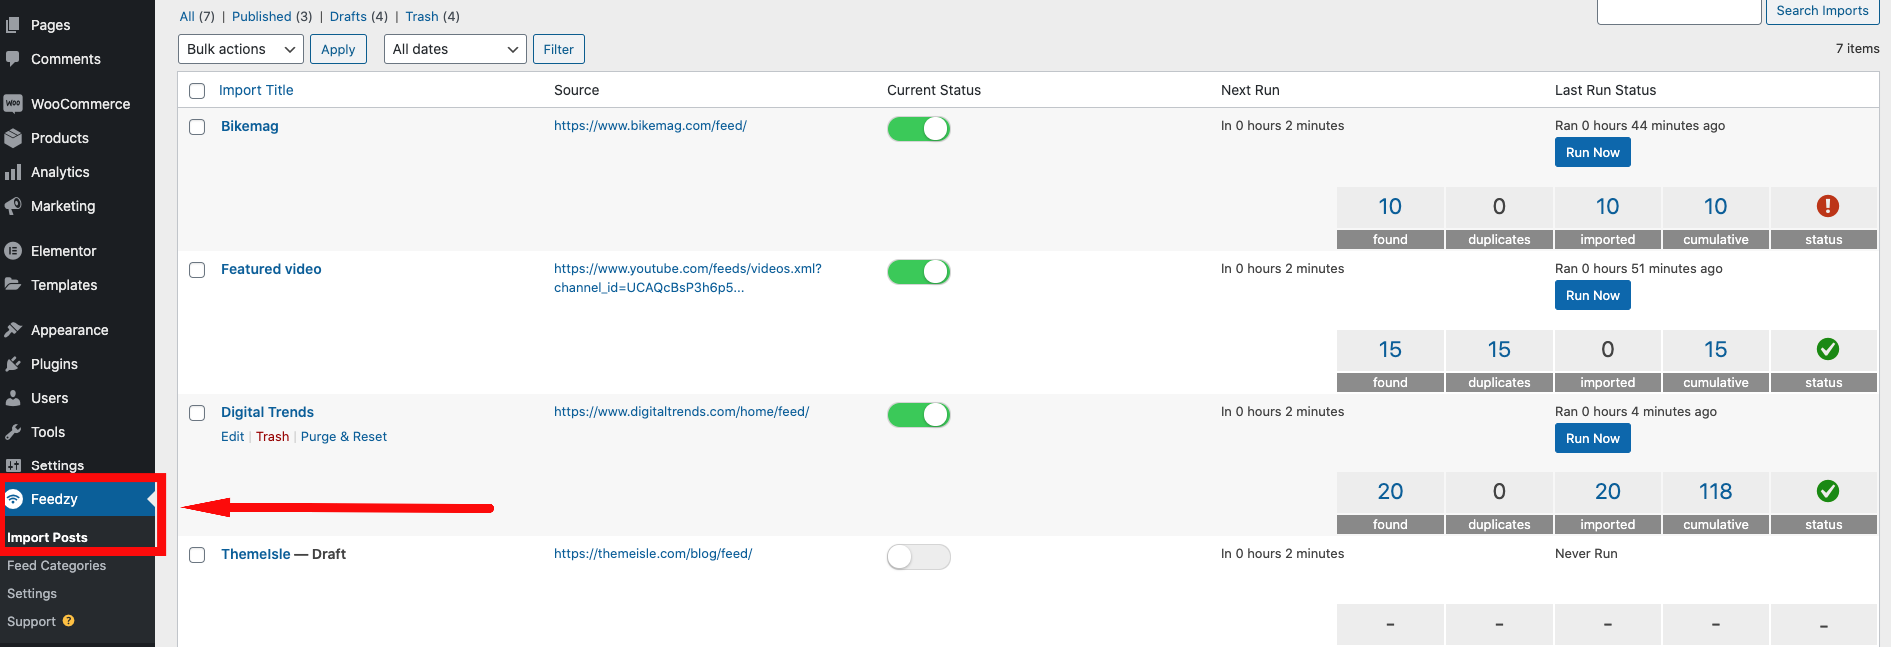
Task: Click the Feedzy wifi-style icon
Action: [14, 499]
